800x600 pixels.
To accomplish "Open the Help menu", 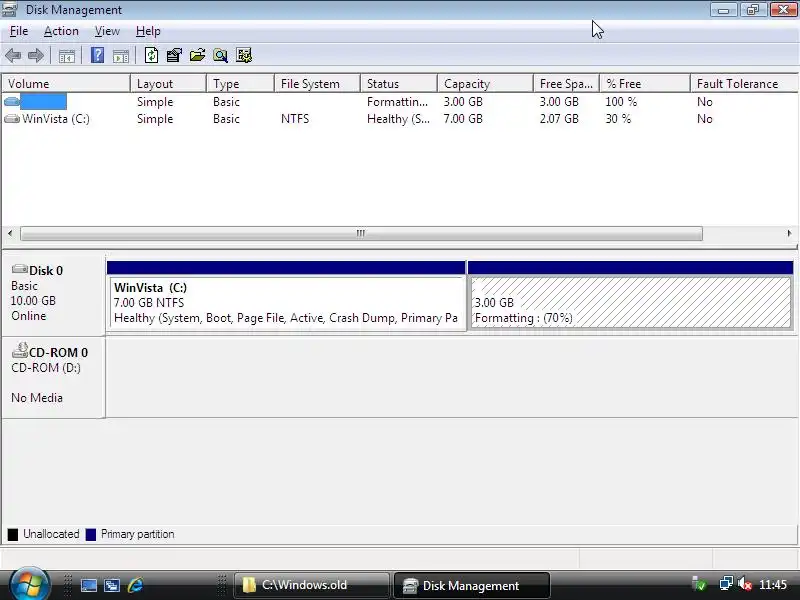I will pyautogui.click(x=148, y=31).
